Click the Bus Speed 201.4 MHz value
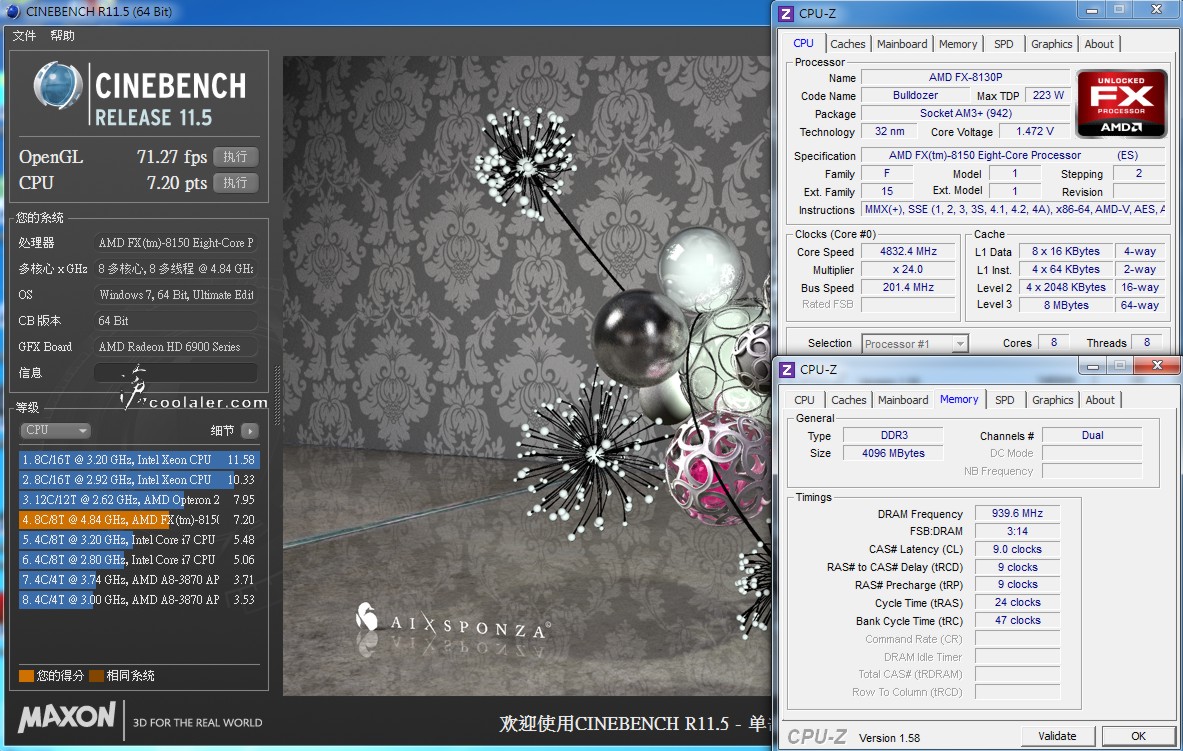Screen dimensions: 1183x751 click(x=908, y=288)
